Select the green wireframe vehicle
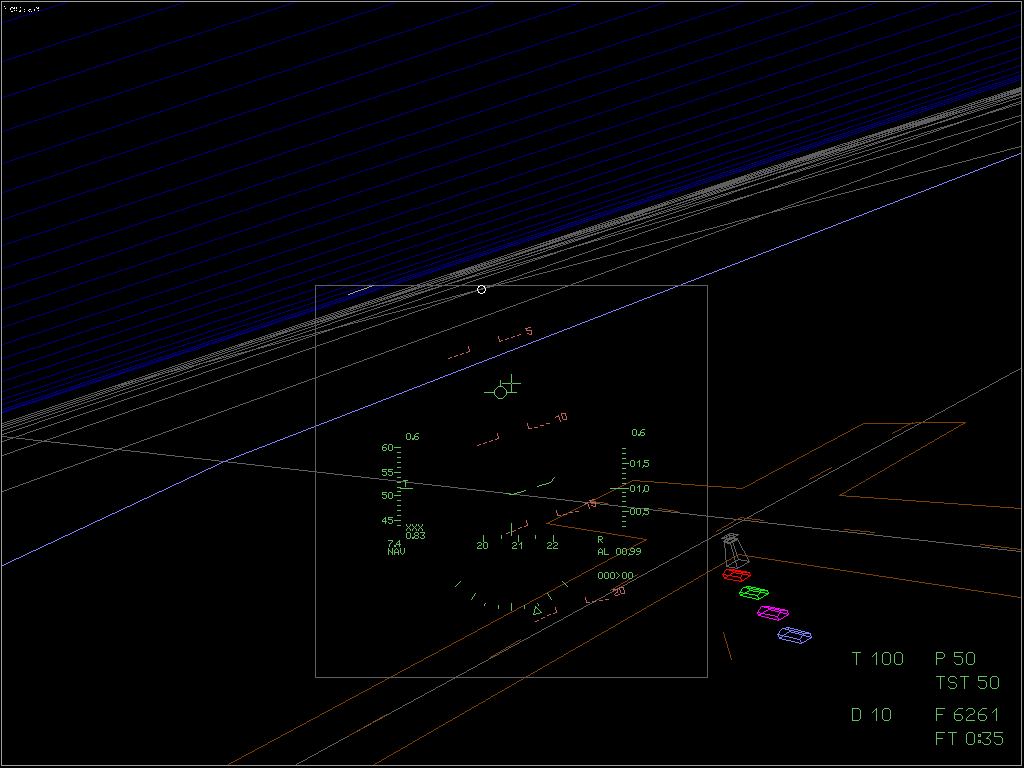 (754, 592)
